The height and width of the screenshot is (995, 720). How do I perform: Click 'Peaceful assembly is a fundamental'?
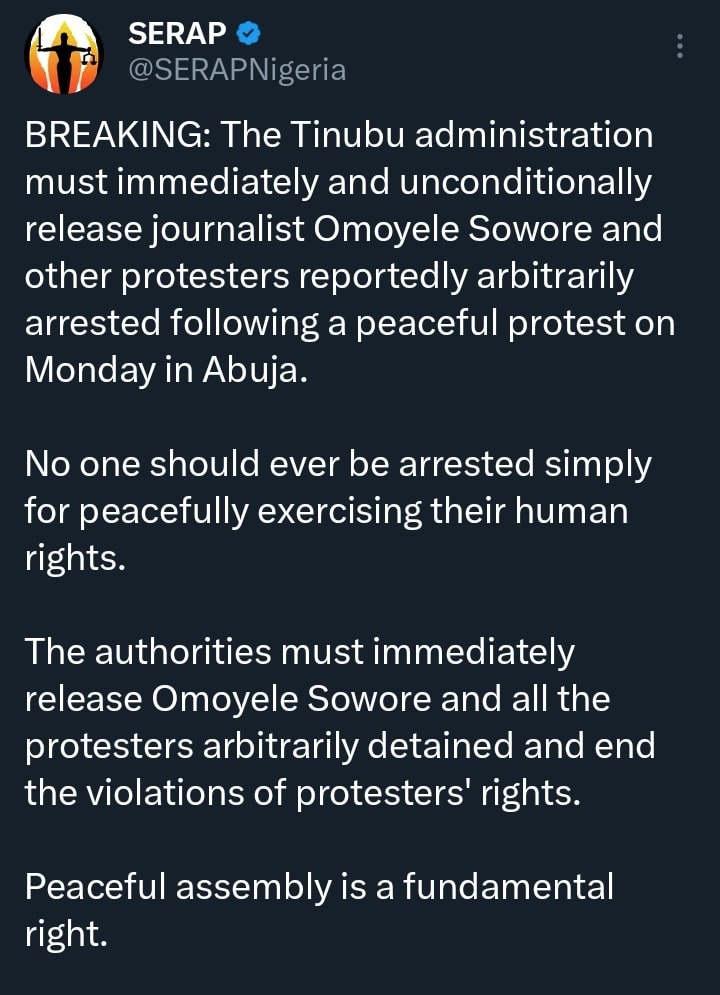click(x=318, y=886)
